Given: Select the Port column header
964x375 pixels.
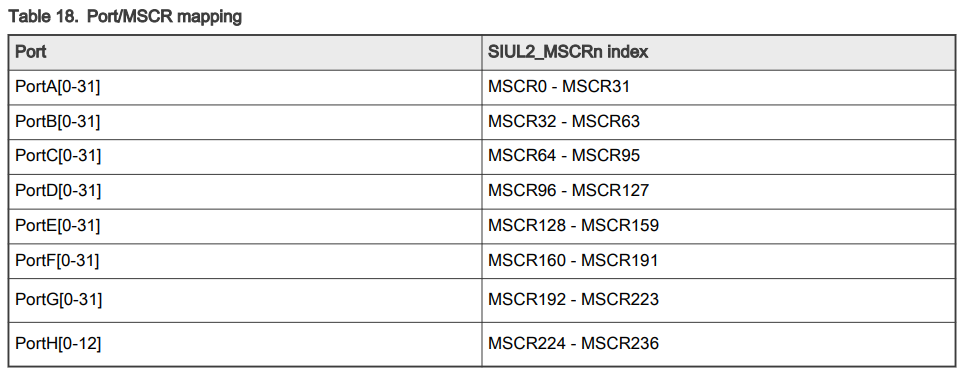Looking at the screenshot, I should tap(31, 52).
